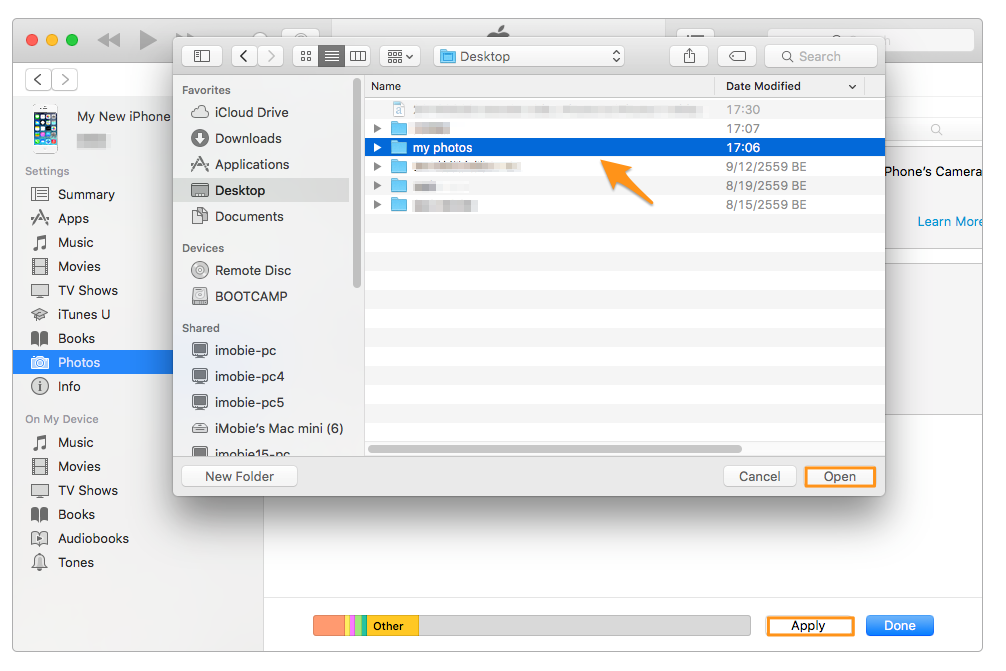Click the Learn More link
Viewport: 1006px width, 671px height.
click(x=948, y=221)
